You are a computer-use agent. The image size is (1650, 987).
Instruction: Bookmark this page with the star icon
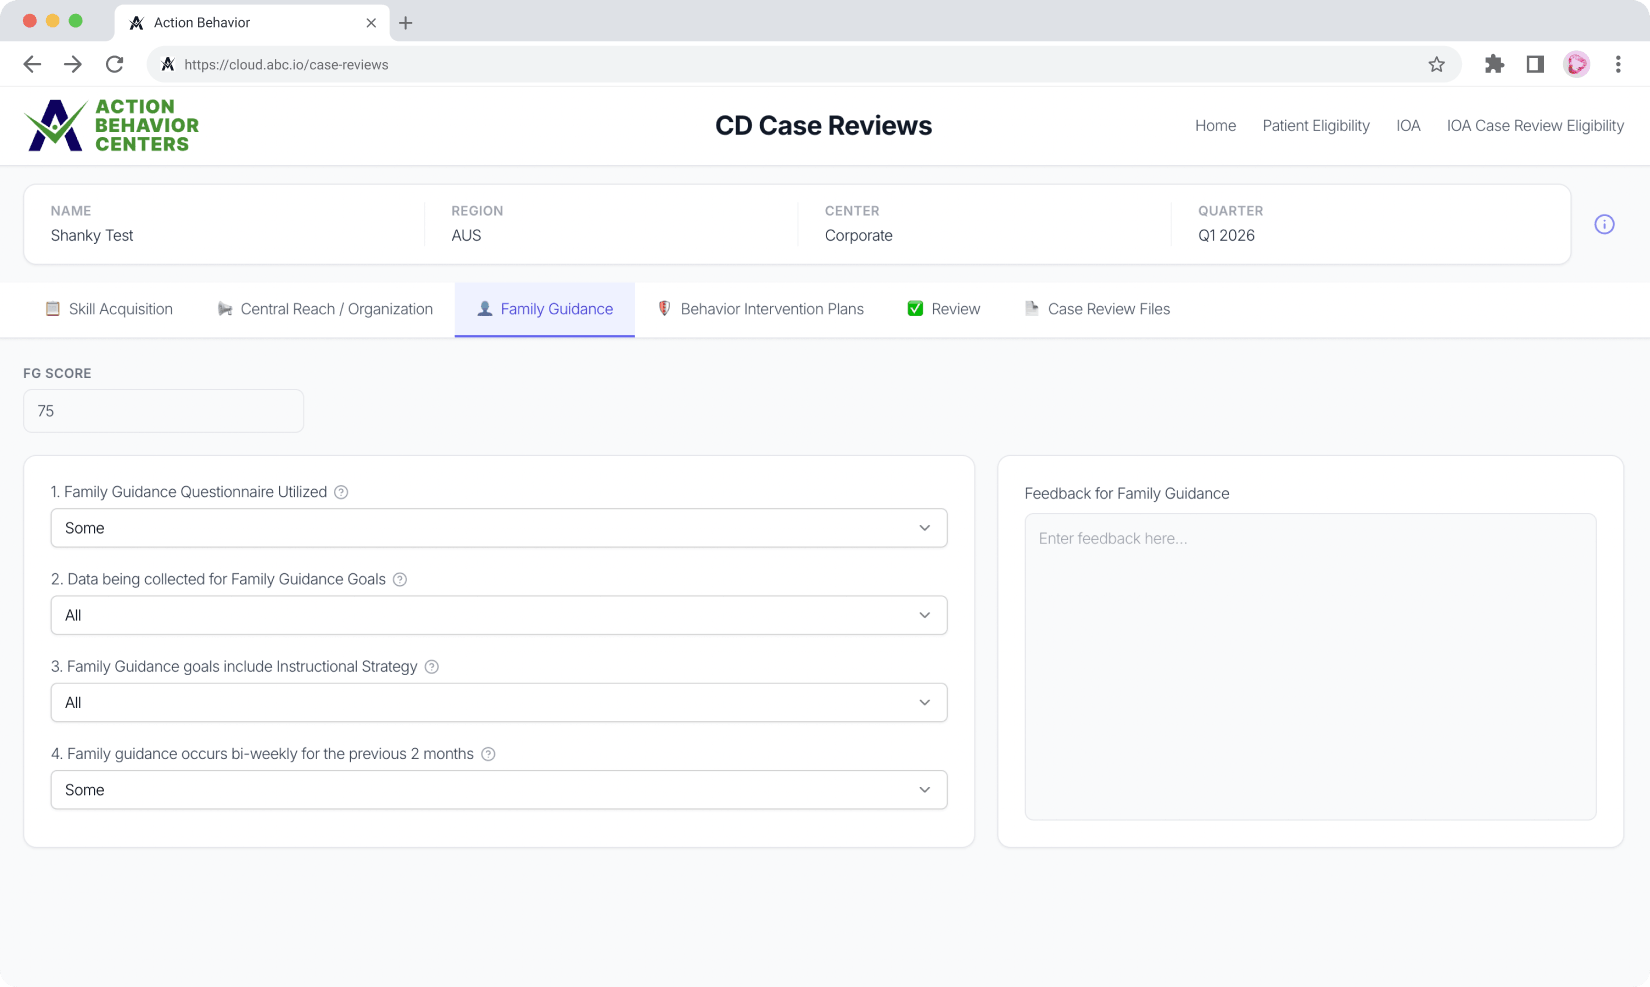1436,65
